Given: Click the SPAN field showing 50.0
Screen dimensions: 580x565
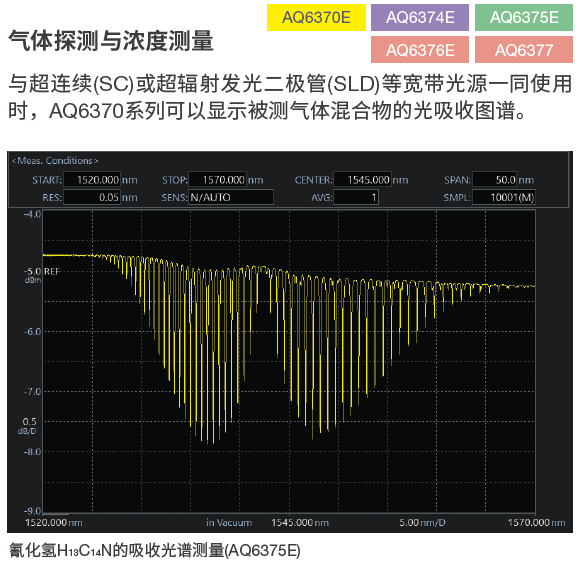Looking at the screenshot, I should pos(495,180).
